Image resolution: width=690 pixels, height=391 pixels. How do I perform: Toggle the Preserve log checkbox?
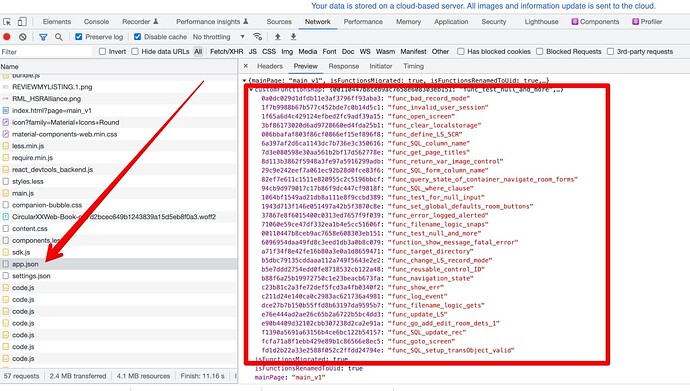click(79, 37)
